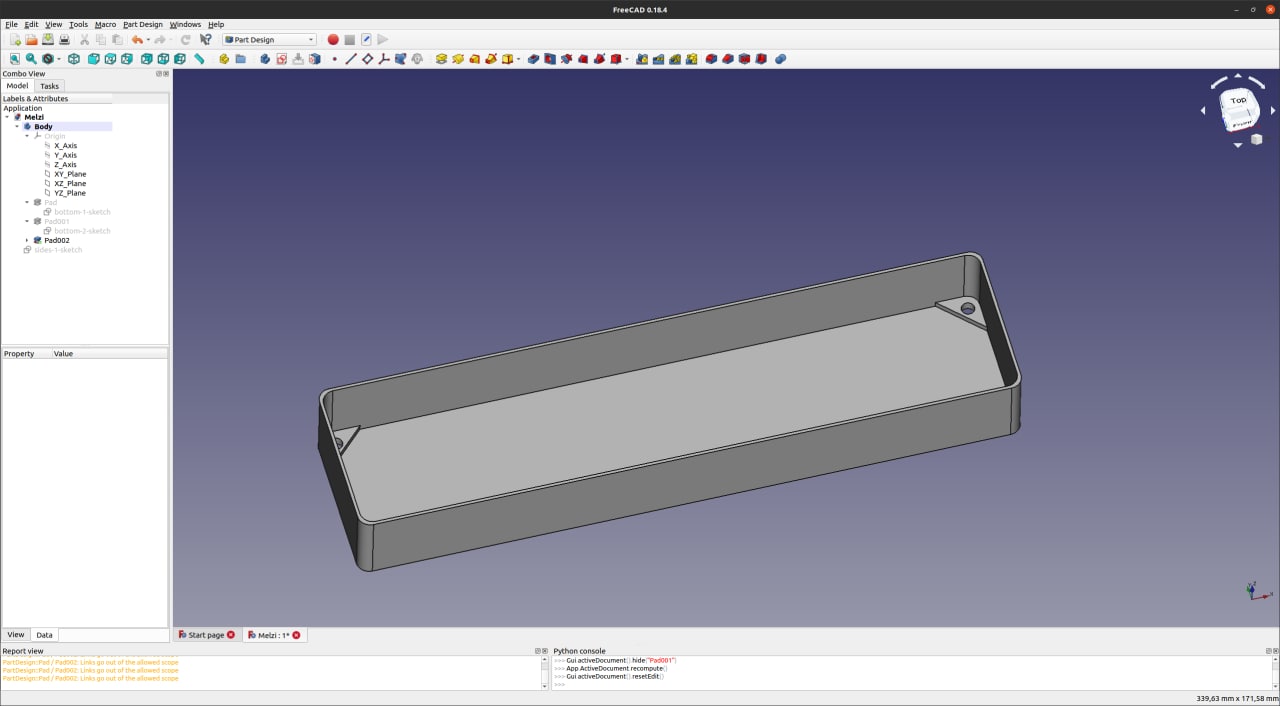Collapse the Melzi document tree node

click(7, 117)
